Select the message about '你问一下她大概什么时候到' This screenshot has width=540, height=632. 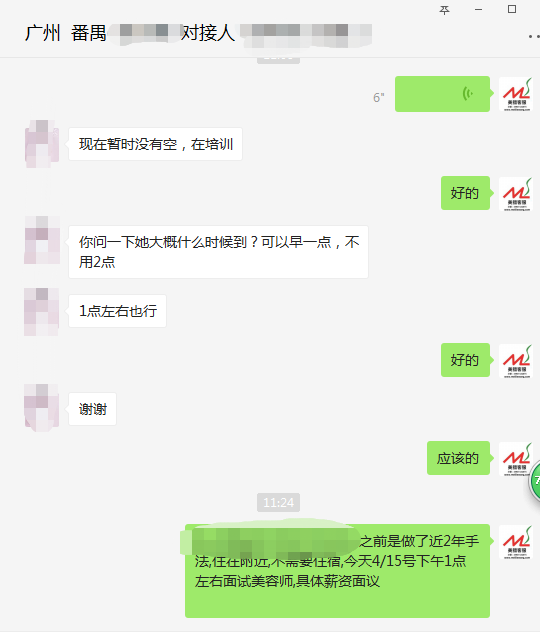(218, 252)
